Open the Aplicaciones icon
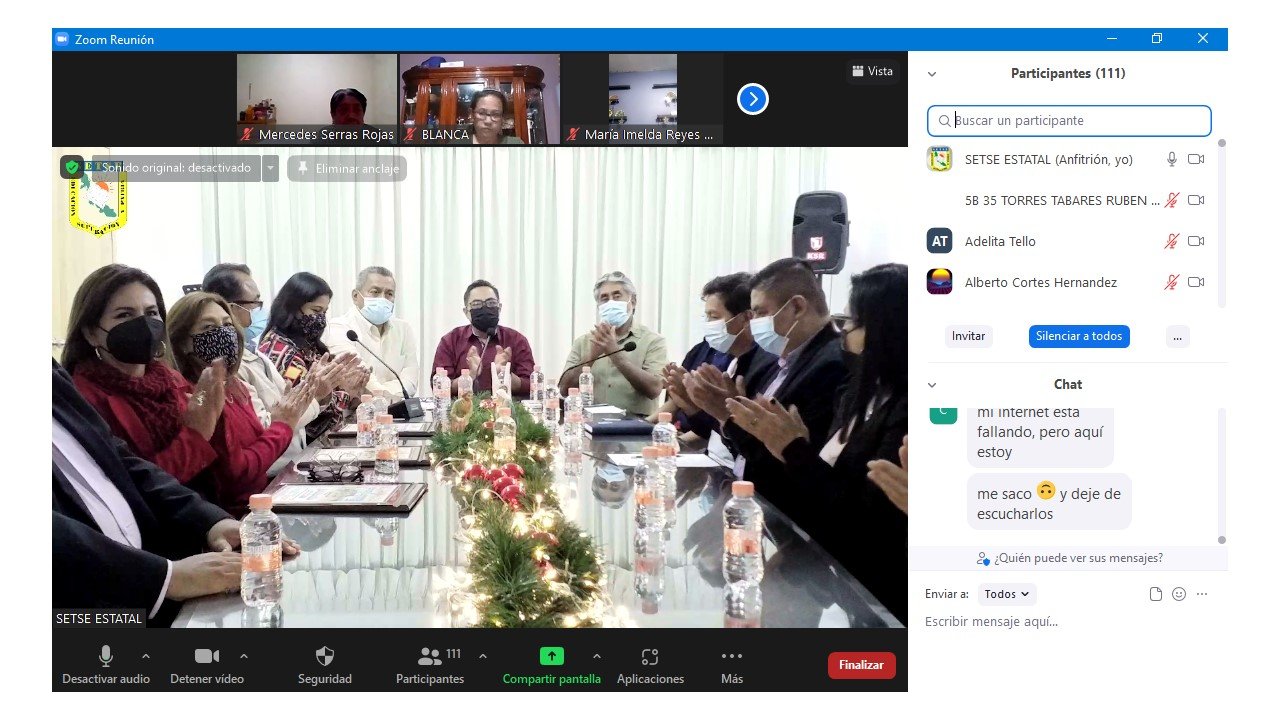1280x720 pixels. coord(650,657)
